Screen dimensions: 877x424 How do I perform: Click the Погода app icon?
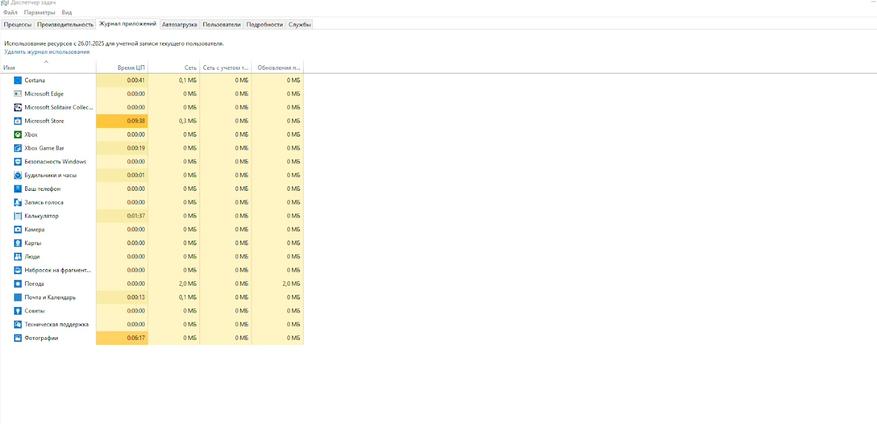coord(17,284)
